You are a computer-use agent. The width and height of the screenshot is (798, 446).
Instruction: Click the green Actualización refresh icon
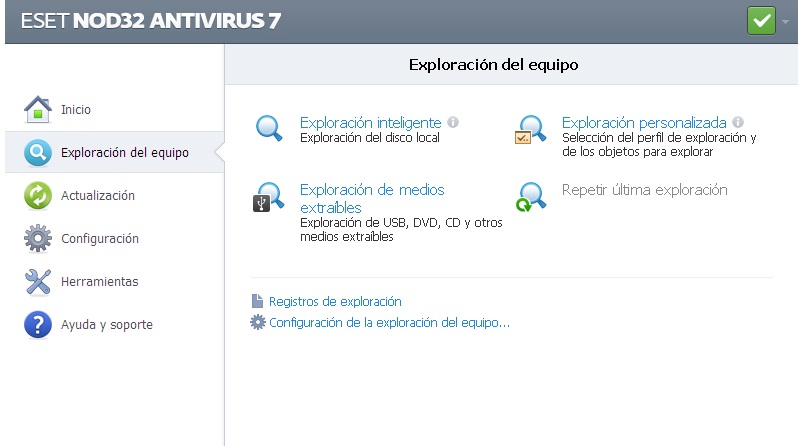38,196
